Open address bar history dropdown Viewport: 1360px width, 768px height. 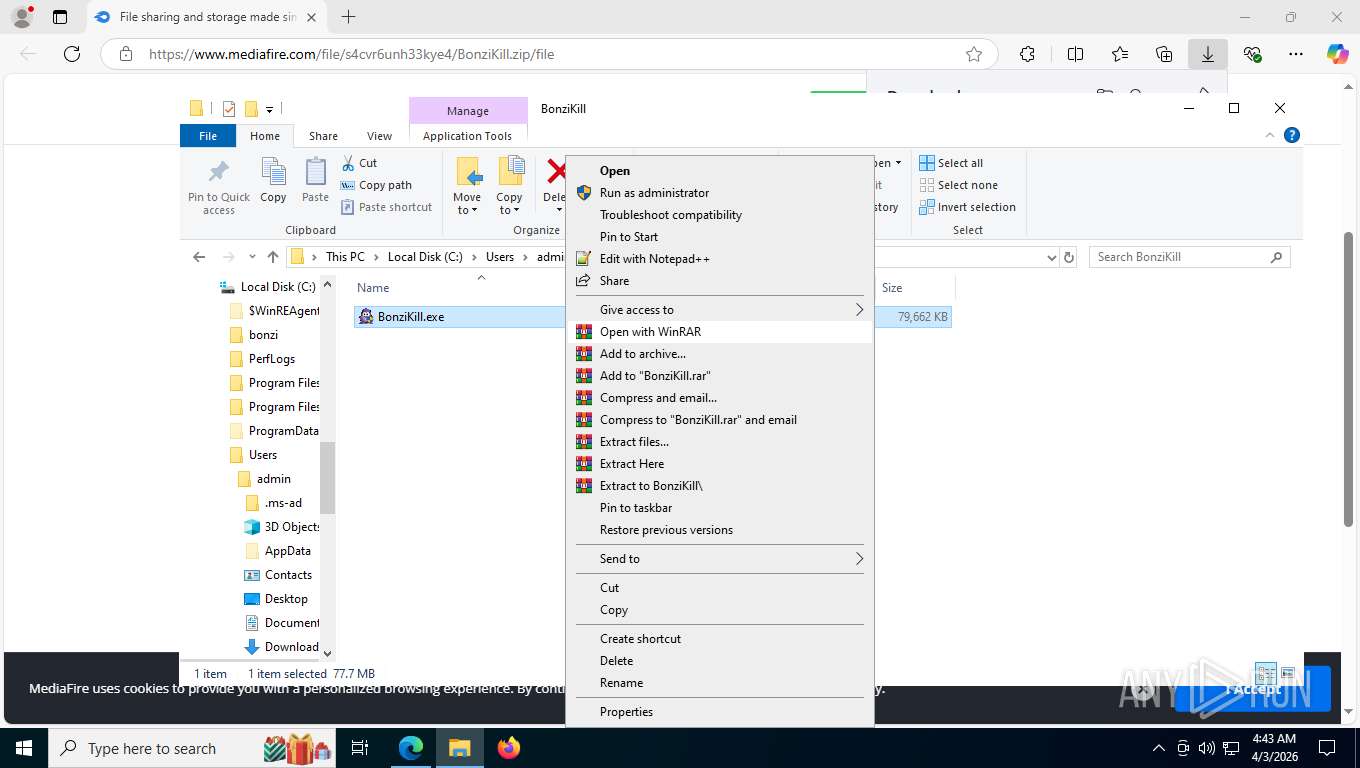[1051, 257]
